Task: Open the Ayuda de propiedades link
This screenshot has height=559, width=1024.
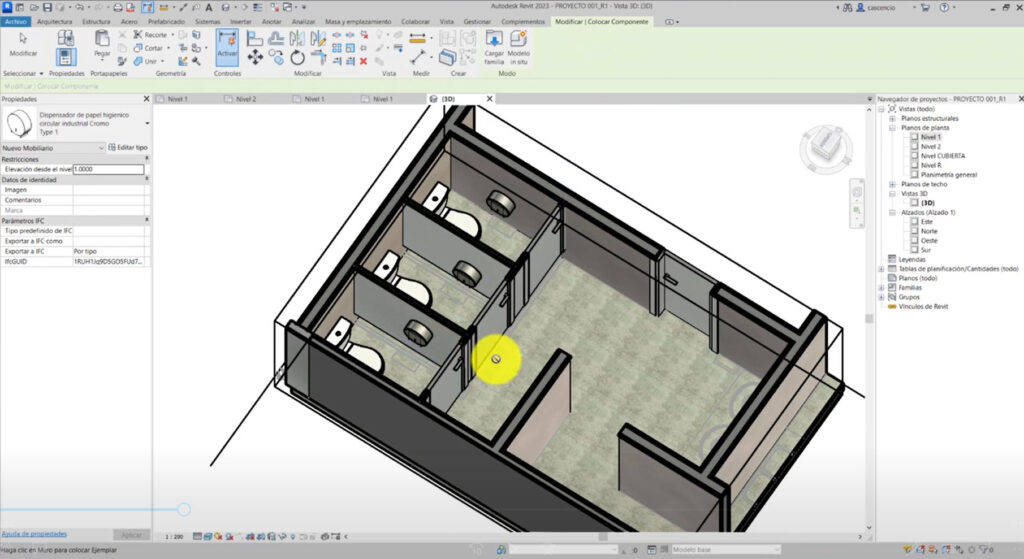Action: [x=34, y=535]
